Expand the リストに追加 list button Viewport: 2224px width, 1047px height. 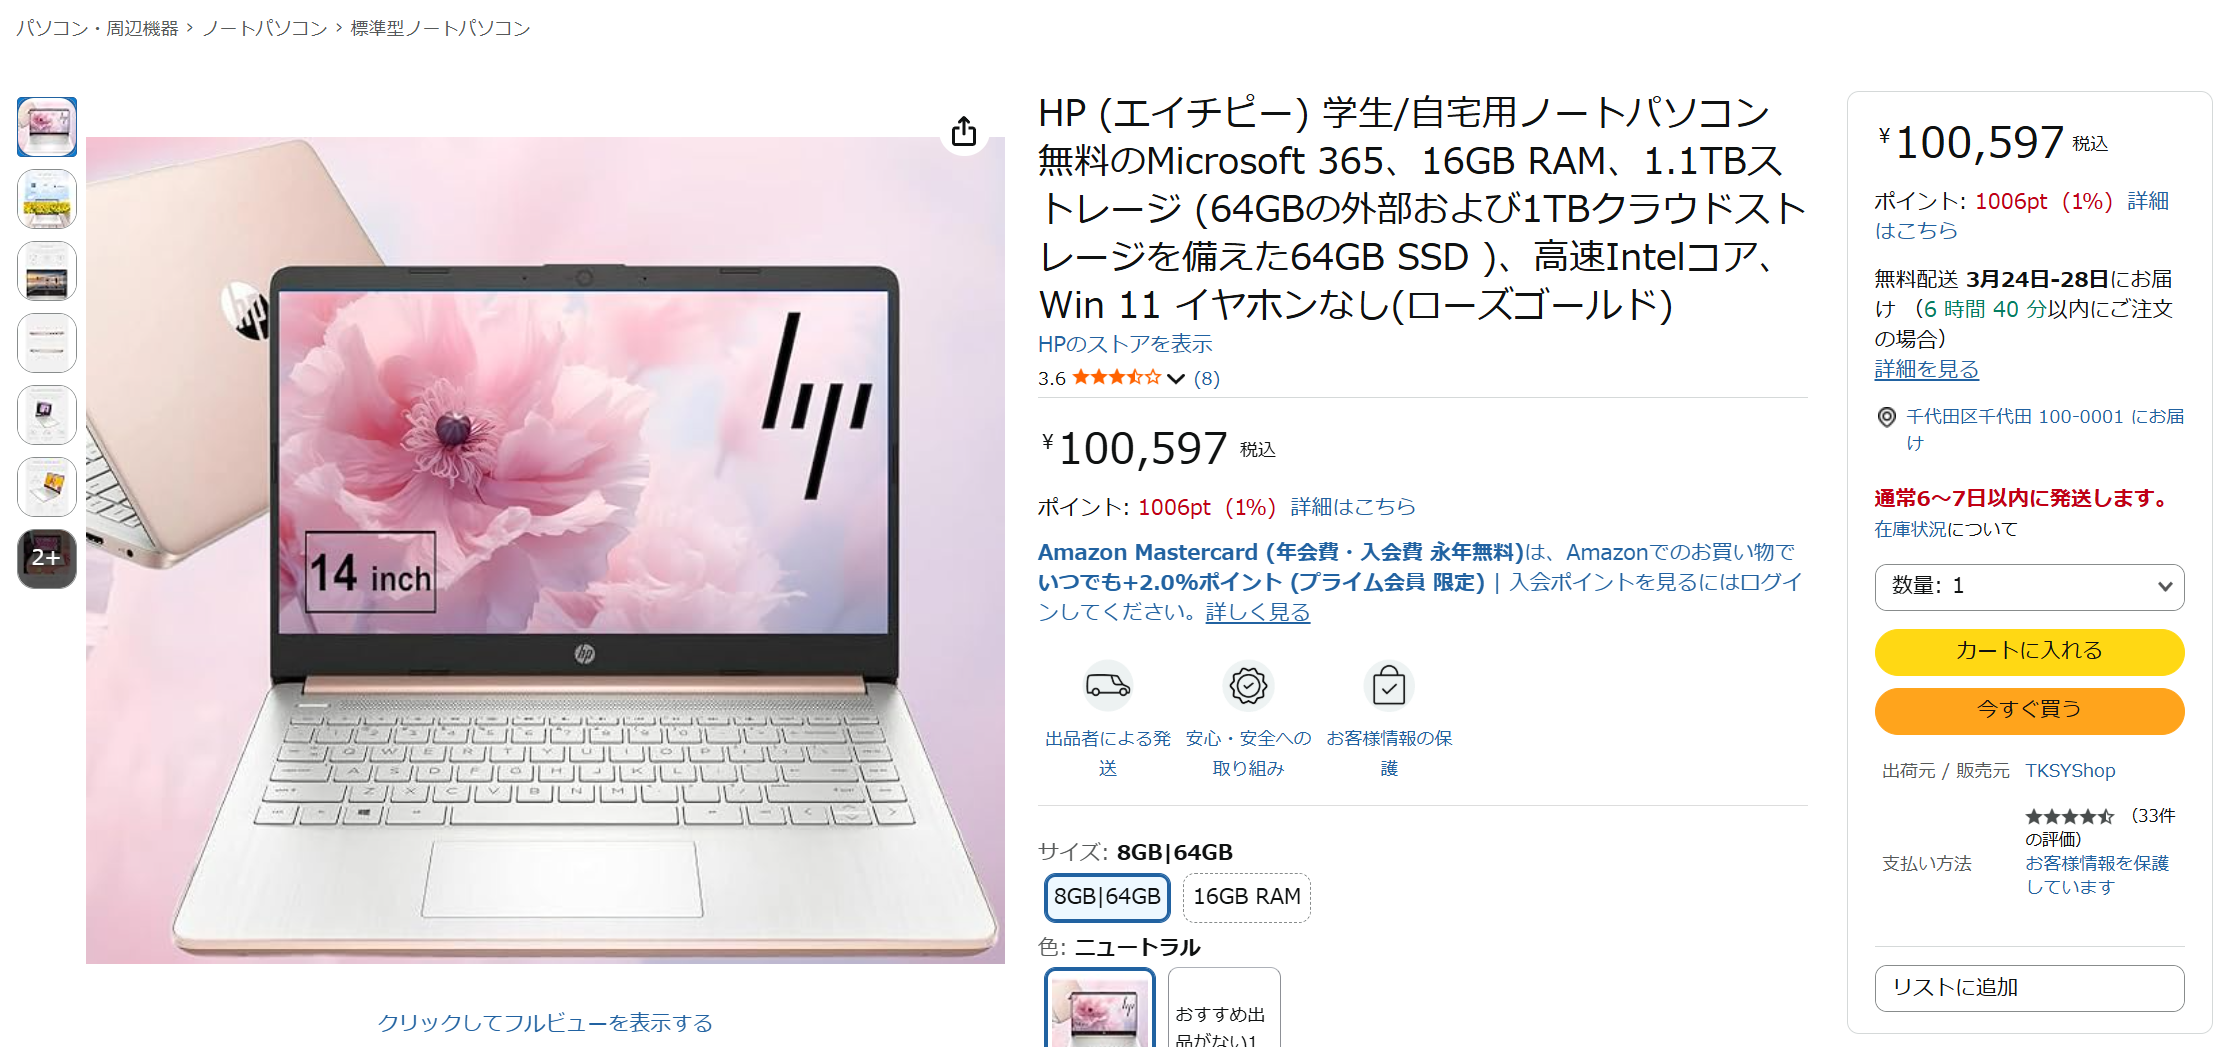point(2029,988)
